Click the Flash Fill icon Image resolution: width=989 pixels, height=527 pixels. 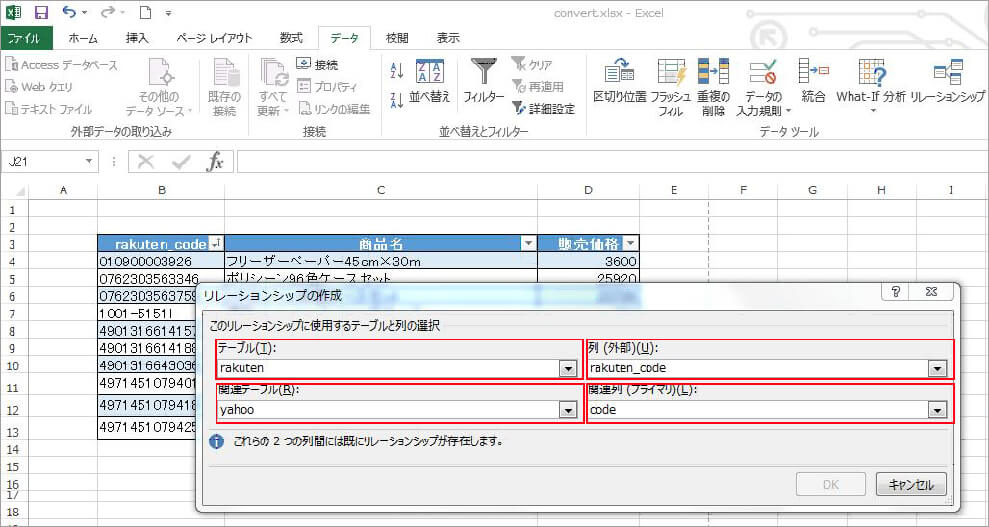(672, 73)
